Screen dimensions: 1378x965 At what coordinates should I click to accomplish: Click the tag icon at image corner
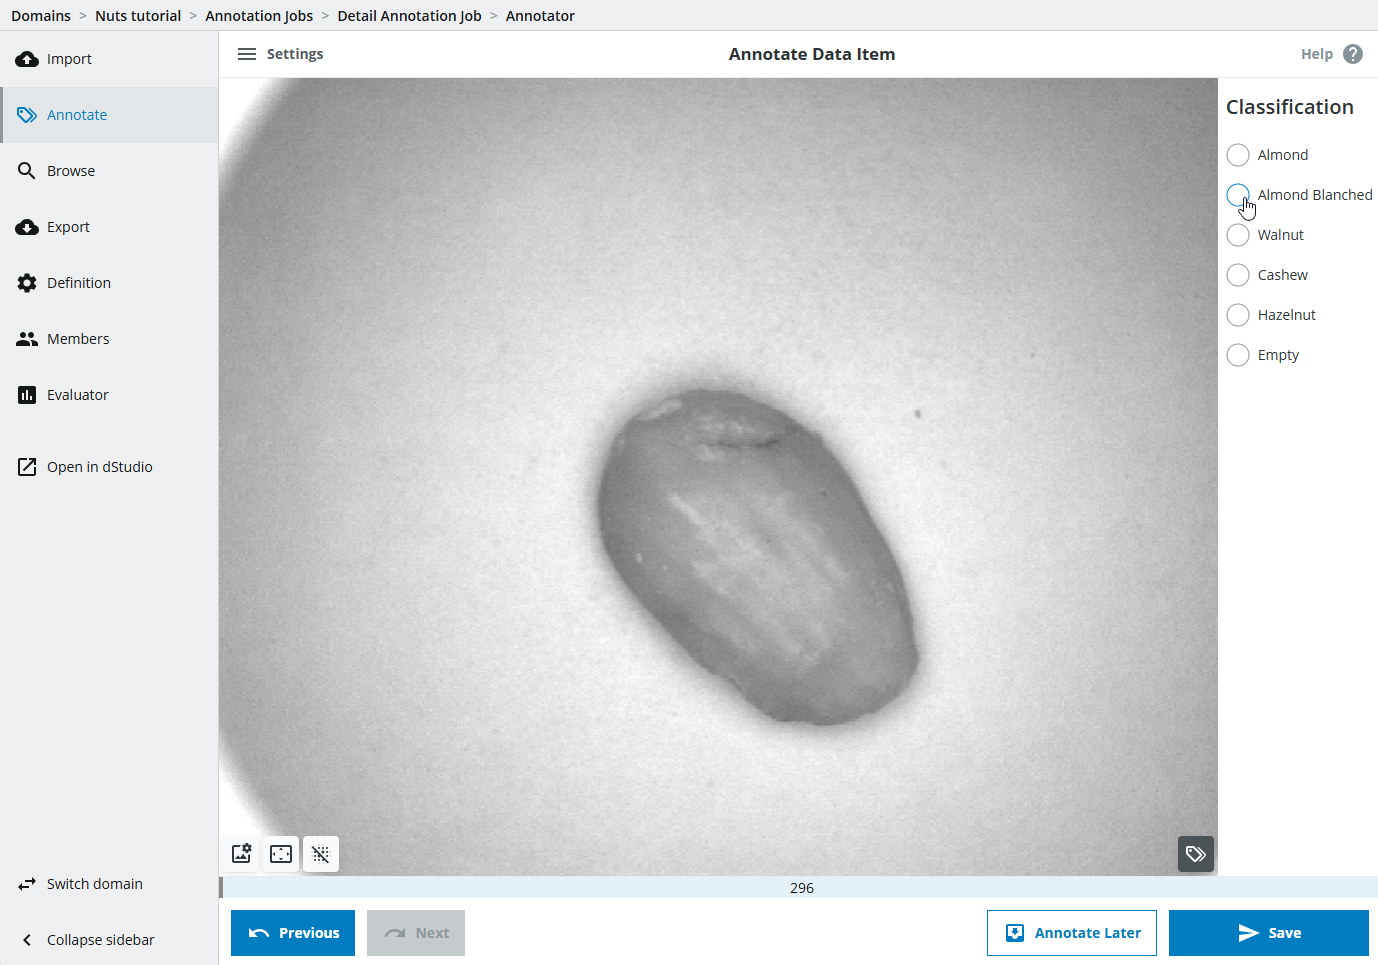coord(1196,854)
